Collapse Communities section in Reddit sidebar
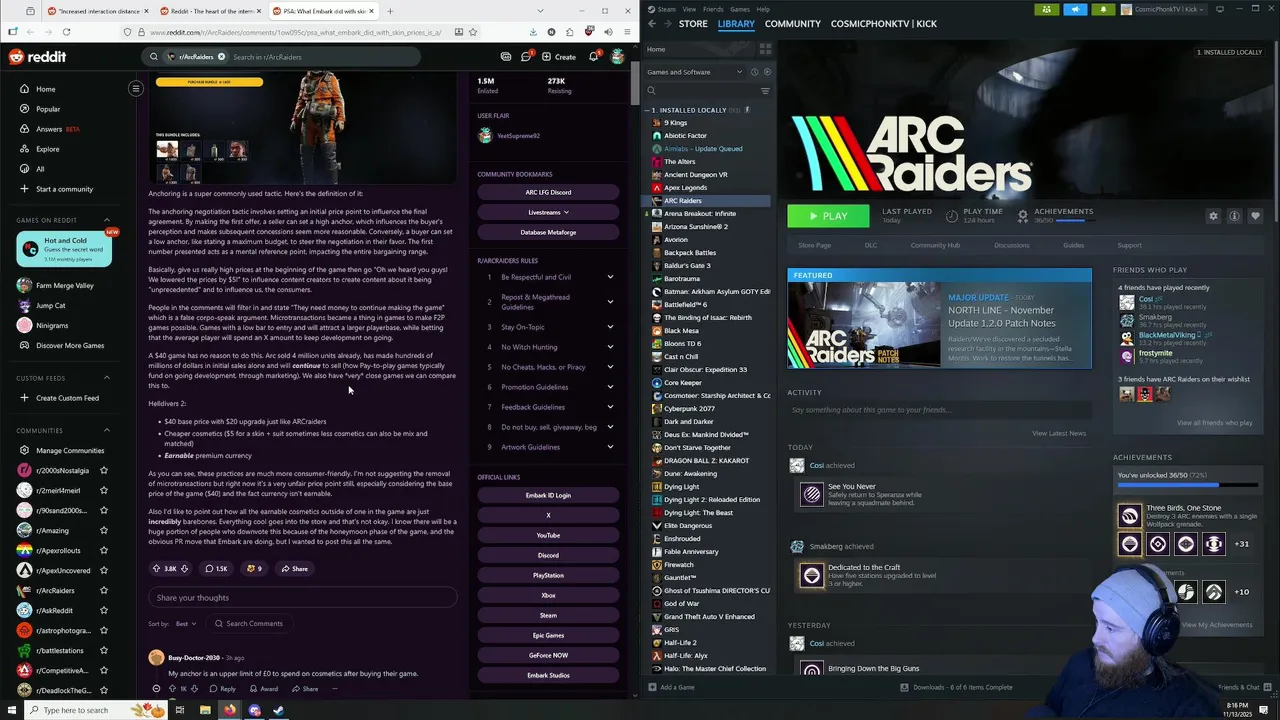This screenshot has width=1280, height=720. tap(107, 431)
